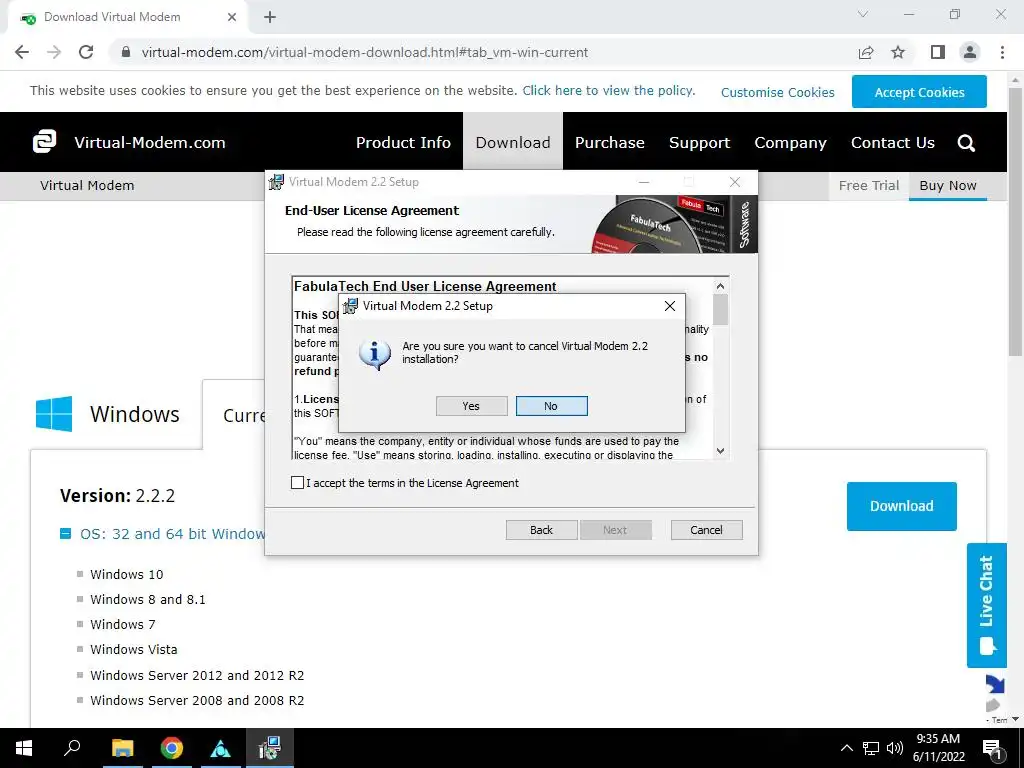Minimize the Virtual Modem 2.2 Setup window

point(644,182)
